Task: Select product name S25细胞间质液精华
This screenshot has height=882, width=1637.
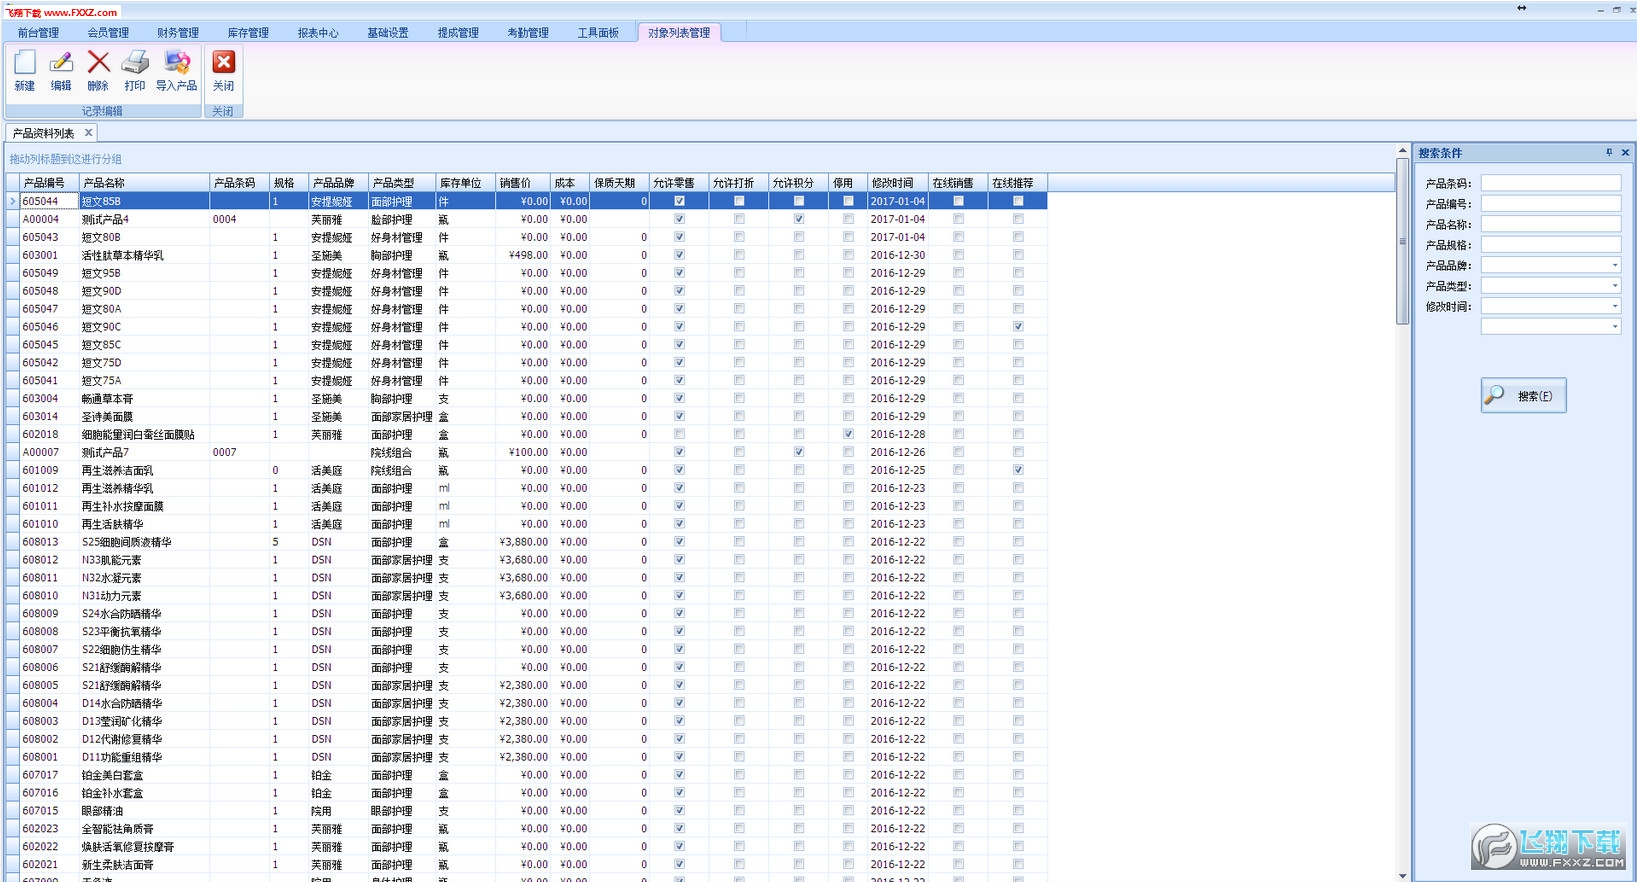Action: (x=126, y=542)
